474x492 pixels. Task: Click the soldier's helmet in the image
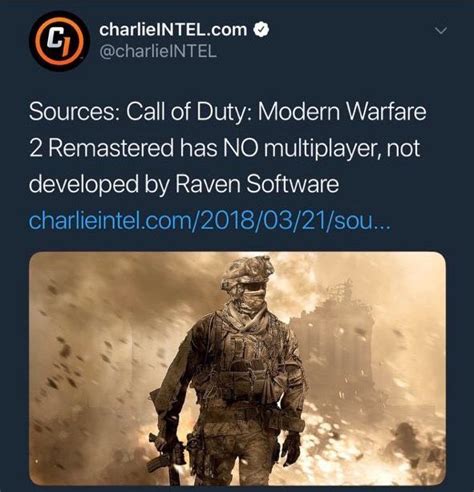247,272
